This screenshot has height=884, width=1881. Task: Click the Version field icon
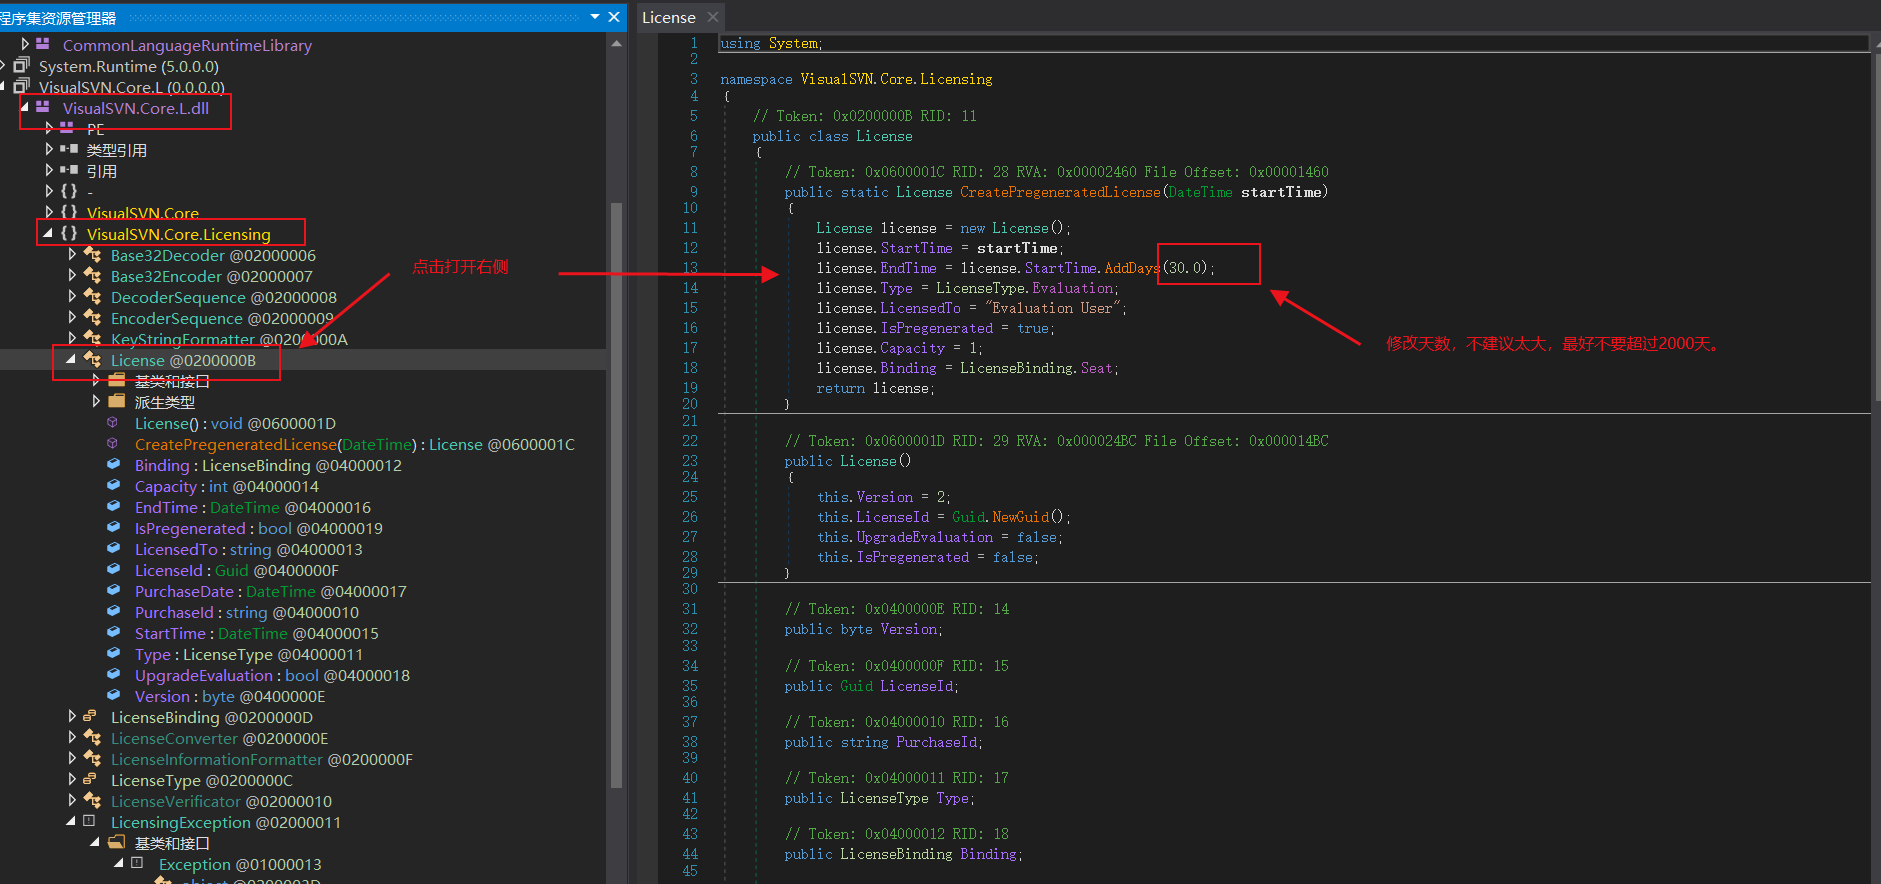114,696
